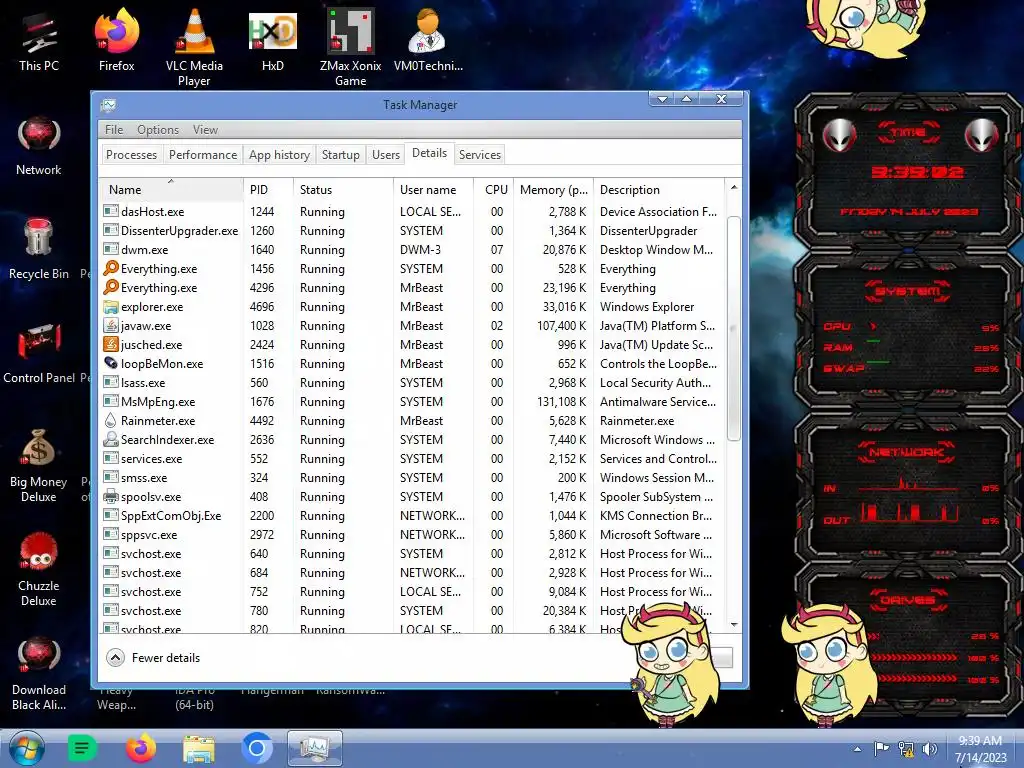Select the dwm.exe process row
The image size is (1024, 768).
[x=412, y=249]
